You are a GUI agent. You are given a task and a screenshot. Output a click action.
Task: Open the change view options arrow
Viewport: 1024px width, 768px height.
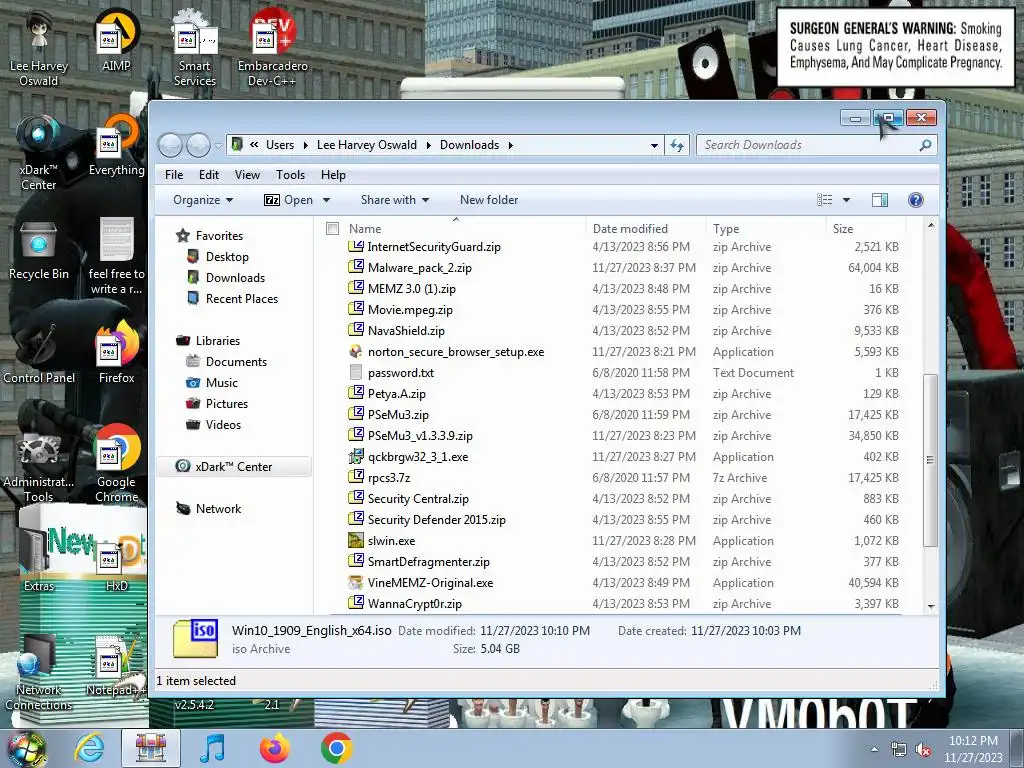(846, 200)
